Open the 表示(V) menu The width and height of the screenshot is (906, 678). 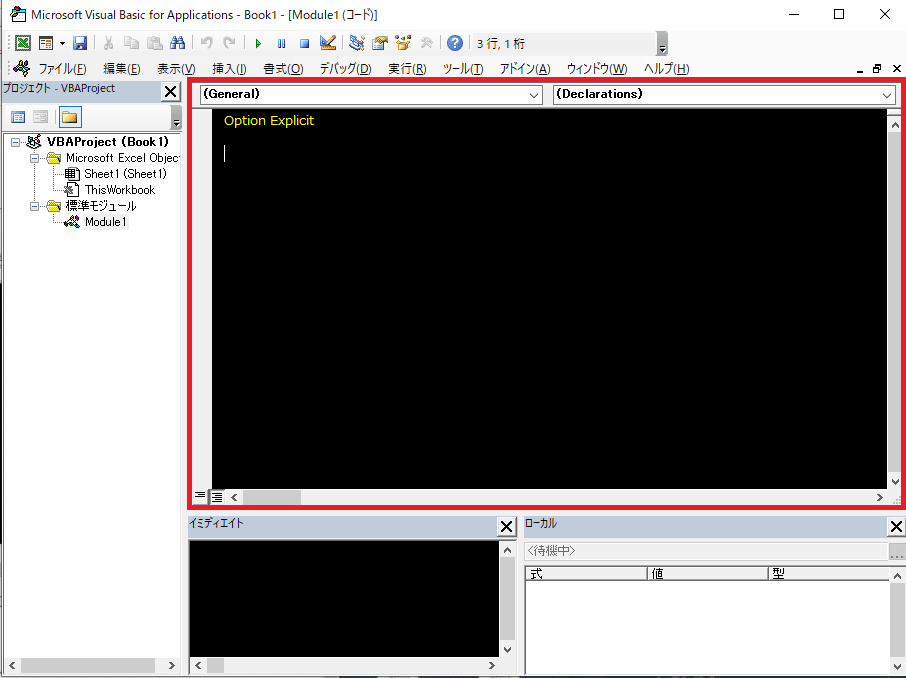176,69
